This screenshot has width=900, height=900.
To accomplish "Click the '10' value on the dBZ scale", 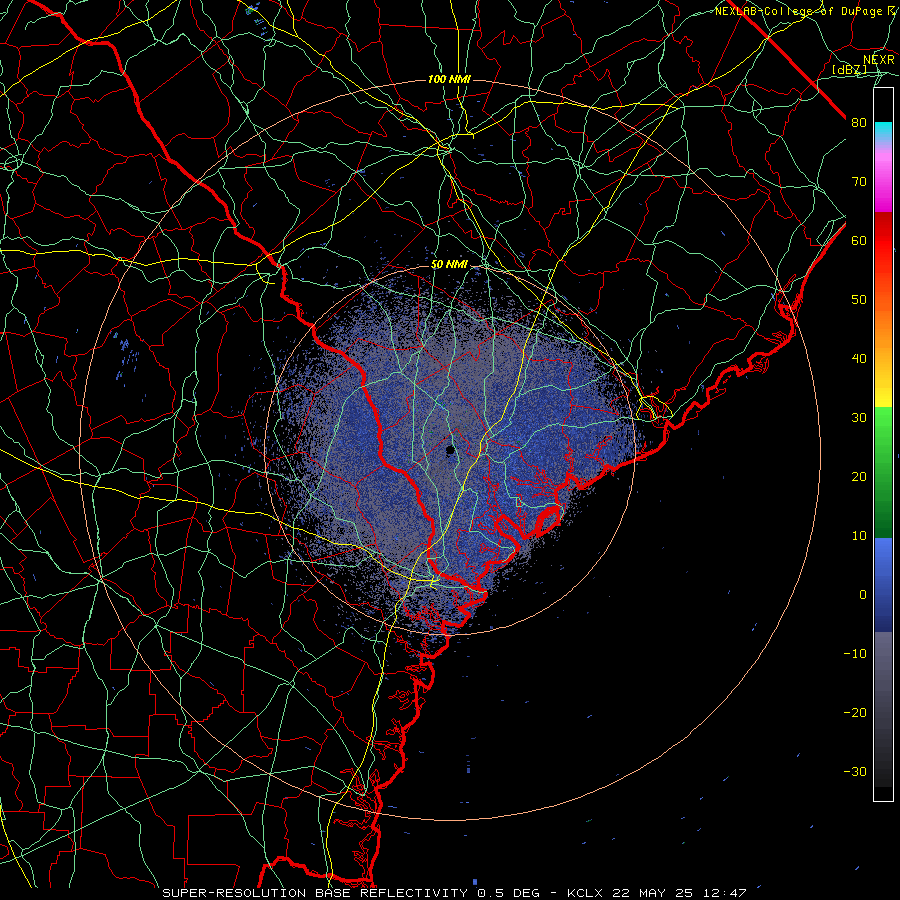I will [859, 536].
